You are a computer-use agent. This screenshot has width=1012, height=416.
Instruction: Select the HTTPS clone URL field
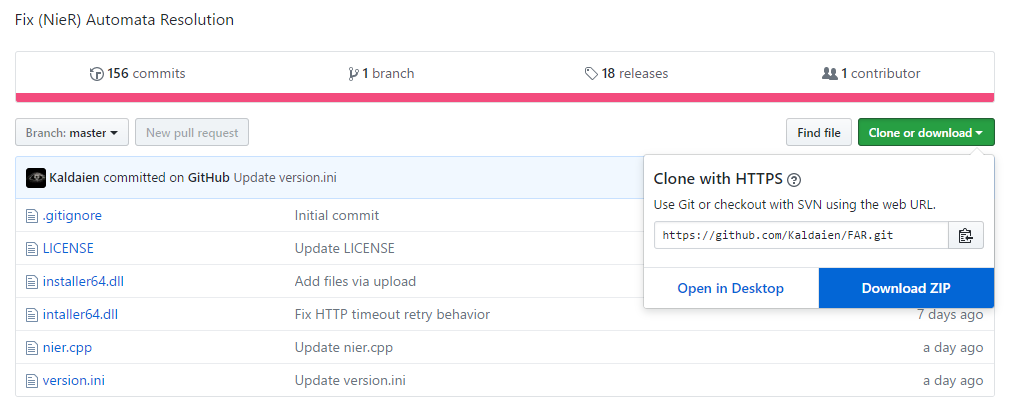tap(801, 236)
